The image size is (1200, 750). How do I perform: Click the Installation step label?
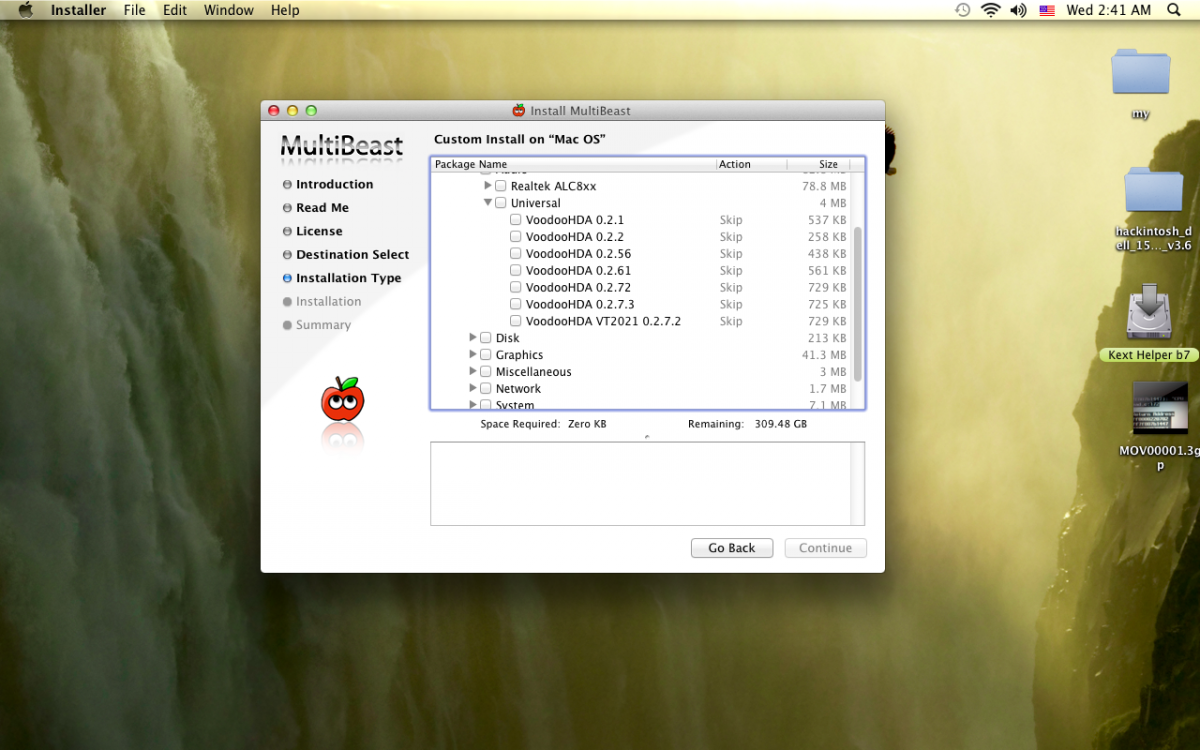328,301
